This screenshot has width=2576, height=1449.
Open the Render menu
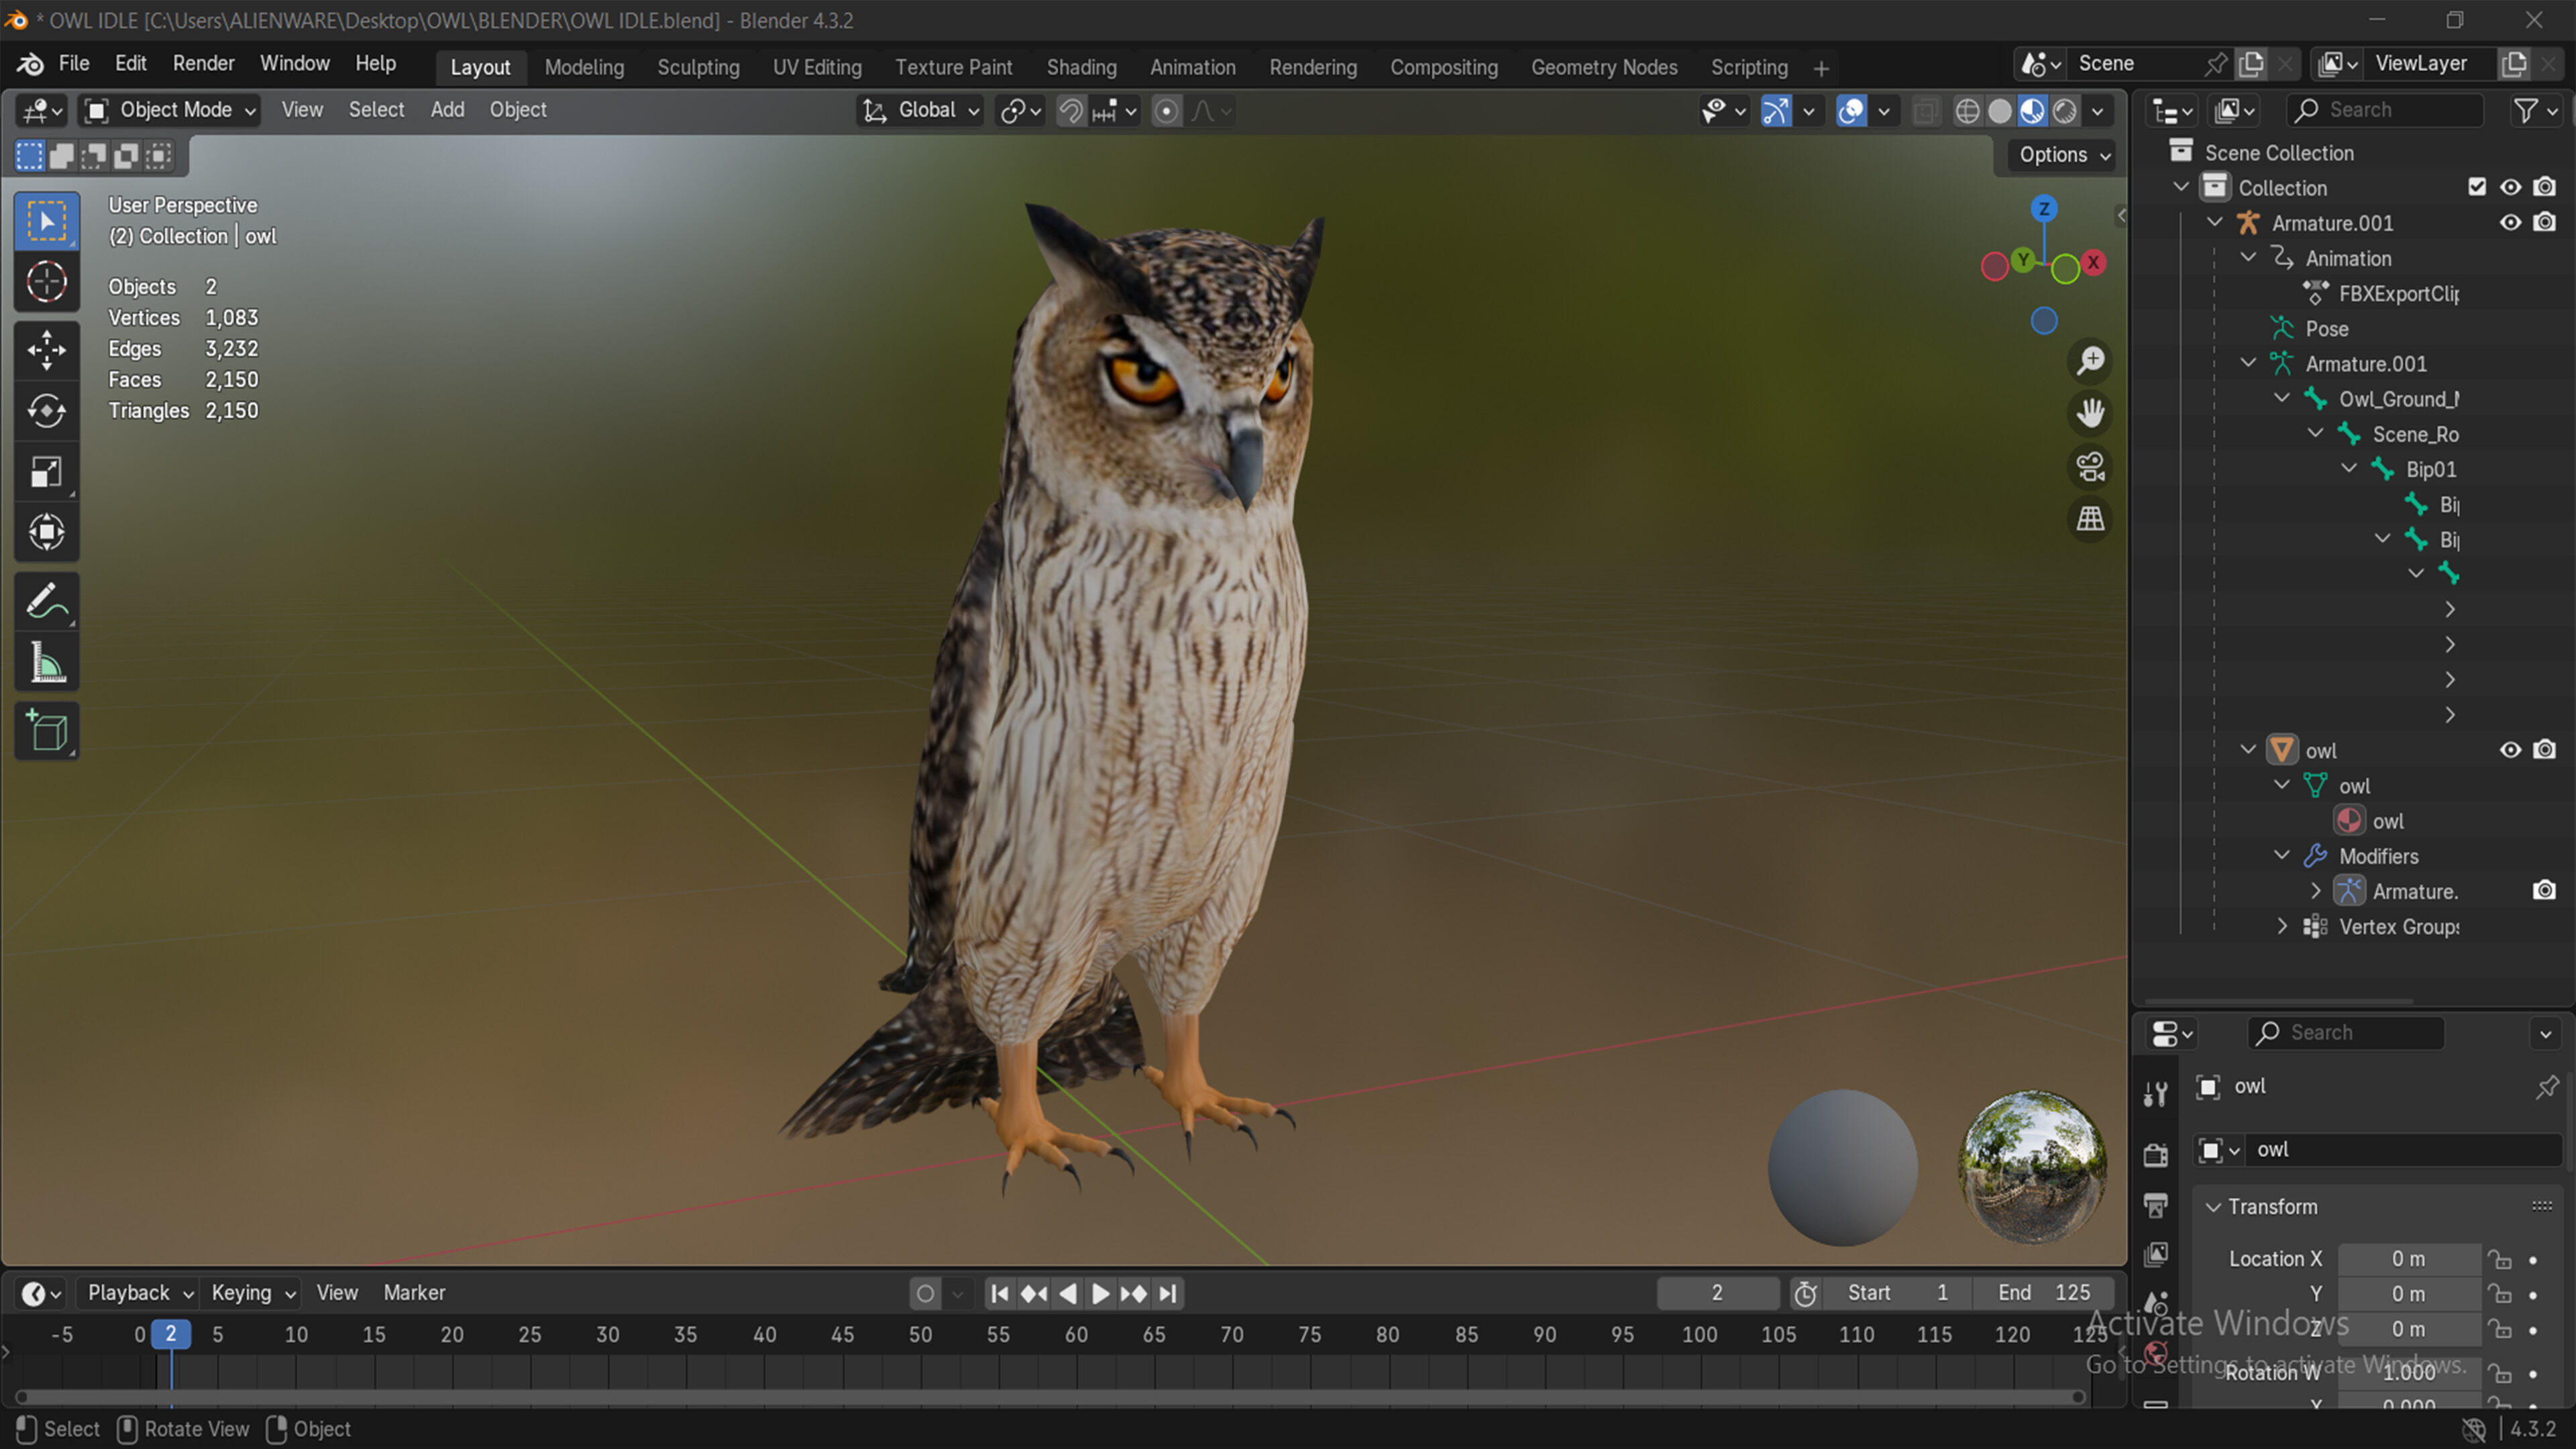pos(203,63)
